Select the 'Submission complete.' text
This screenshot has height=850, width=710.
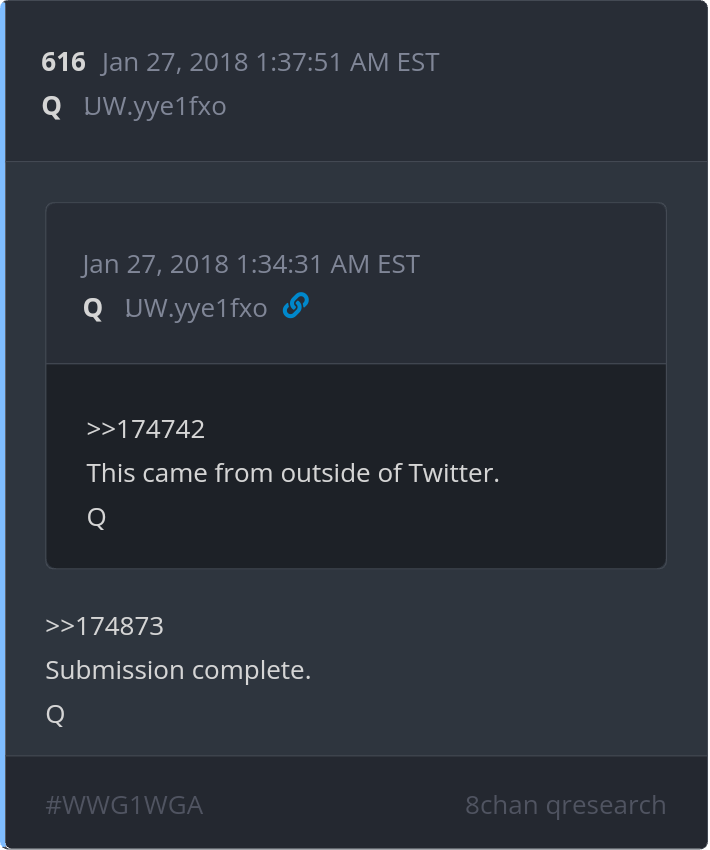[x=178, y=670]
